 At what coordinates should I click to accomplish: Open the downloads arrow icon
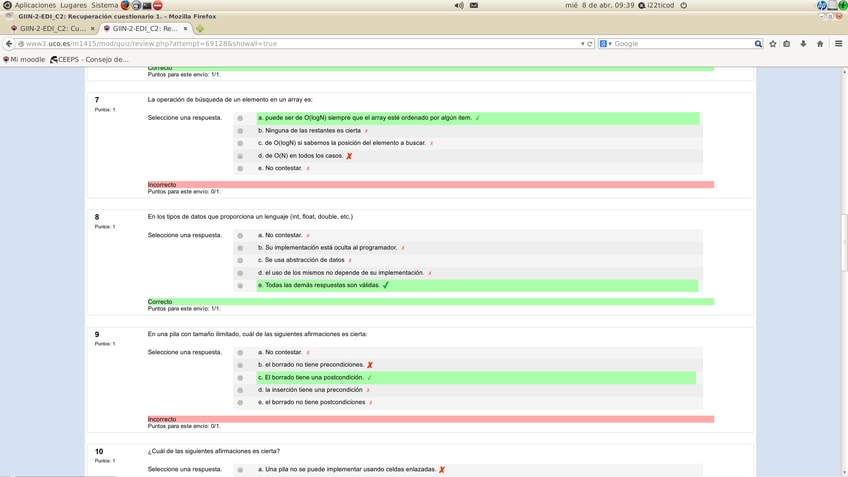803,44
